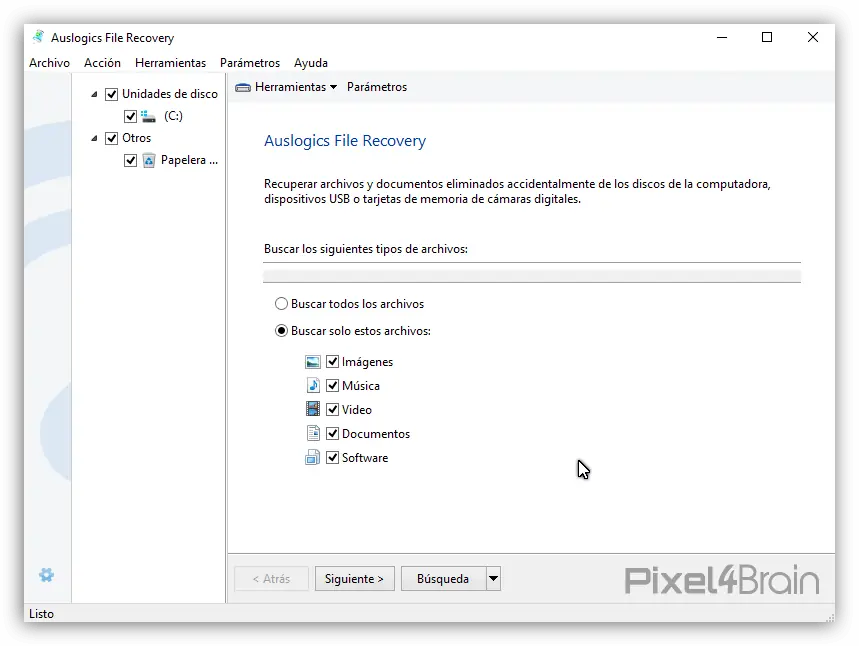859x646 pixels.
Task: Uncheck the Música checkbox
Action: (333, 386)
